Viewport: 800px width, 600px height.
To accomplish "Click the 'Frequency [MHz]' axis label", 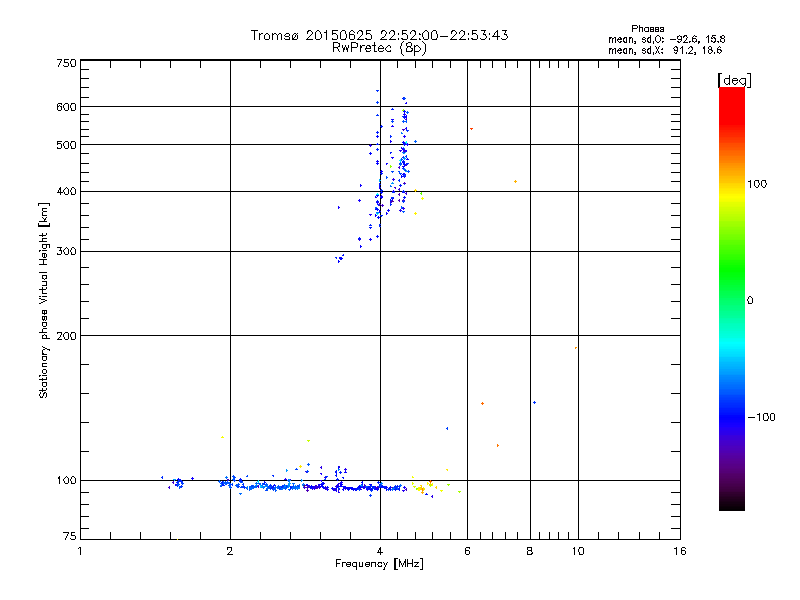I will [379, 564].
